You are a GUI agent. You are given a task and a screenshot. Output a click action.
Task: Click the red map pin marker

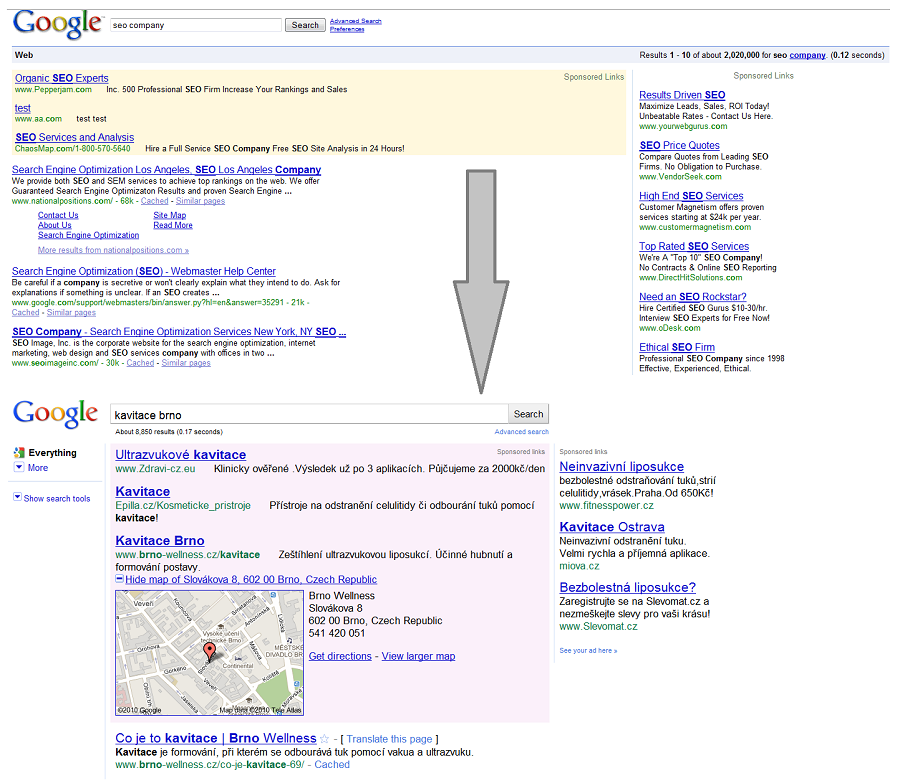210,651
